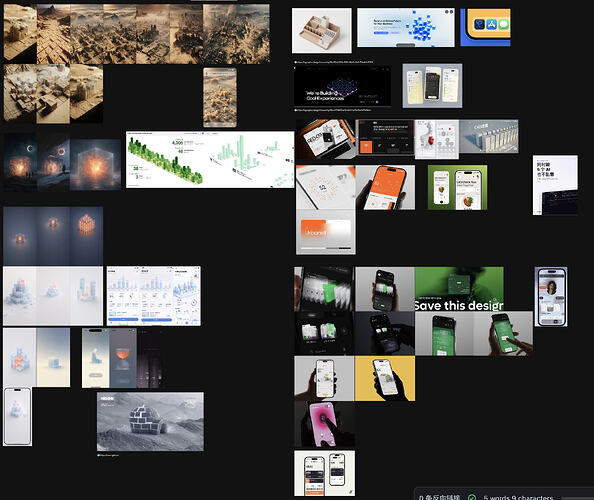
Task: Select the gray 3D block row image
Action: [489, 136]
